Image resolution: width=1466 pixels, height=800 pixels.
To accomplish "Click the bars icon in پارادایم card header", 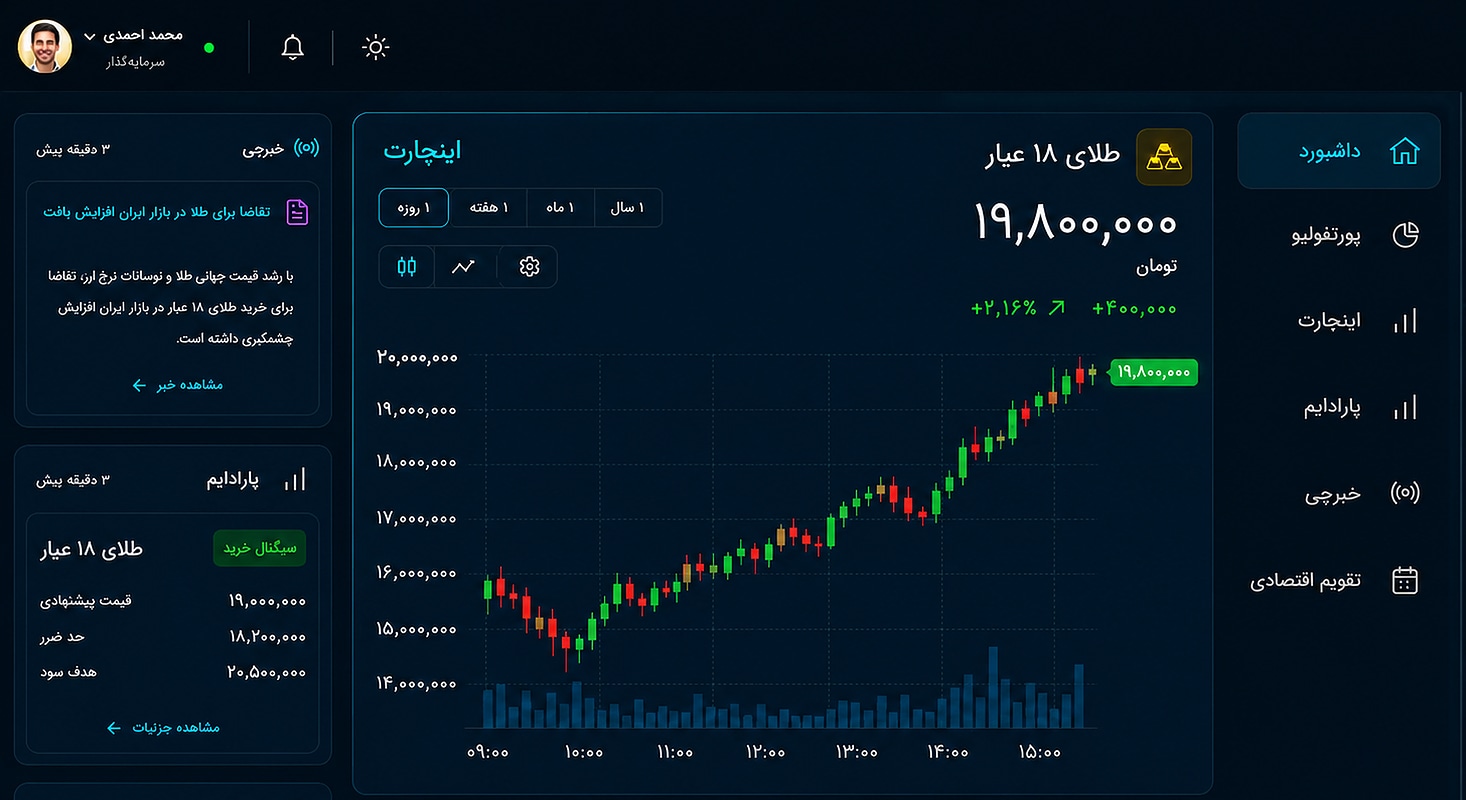I will coord(295,480).
